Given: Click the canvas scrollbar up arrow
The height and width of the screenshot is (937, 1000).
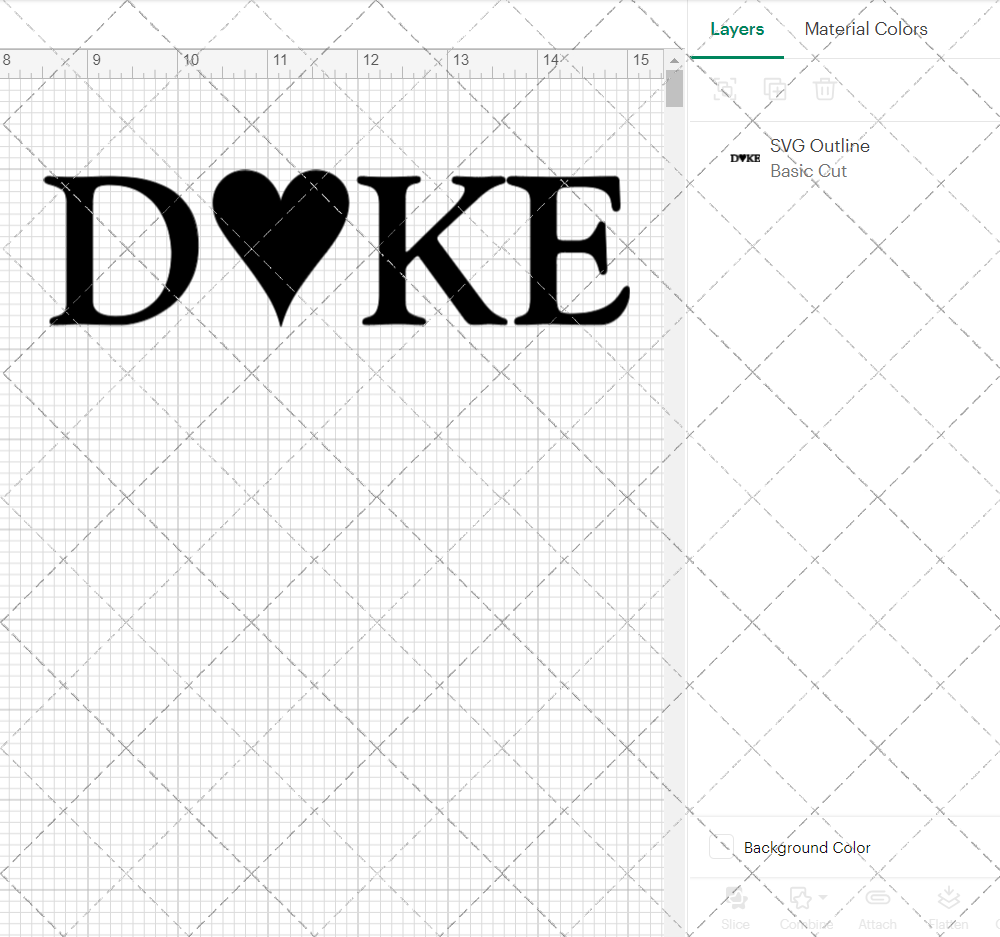Looking at the screenshot, I should [x=674, y=61].
